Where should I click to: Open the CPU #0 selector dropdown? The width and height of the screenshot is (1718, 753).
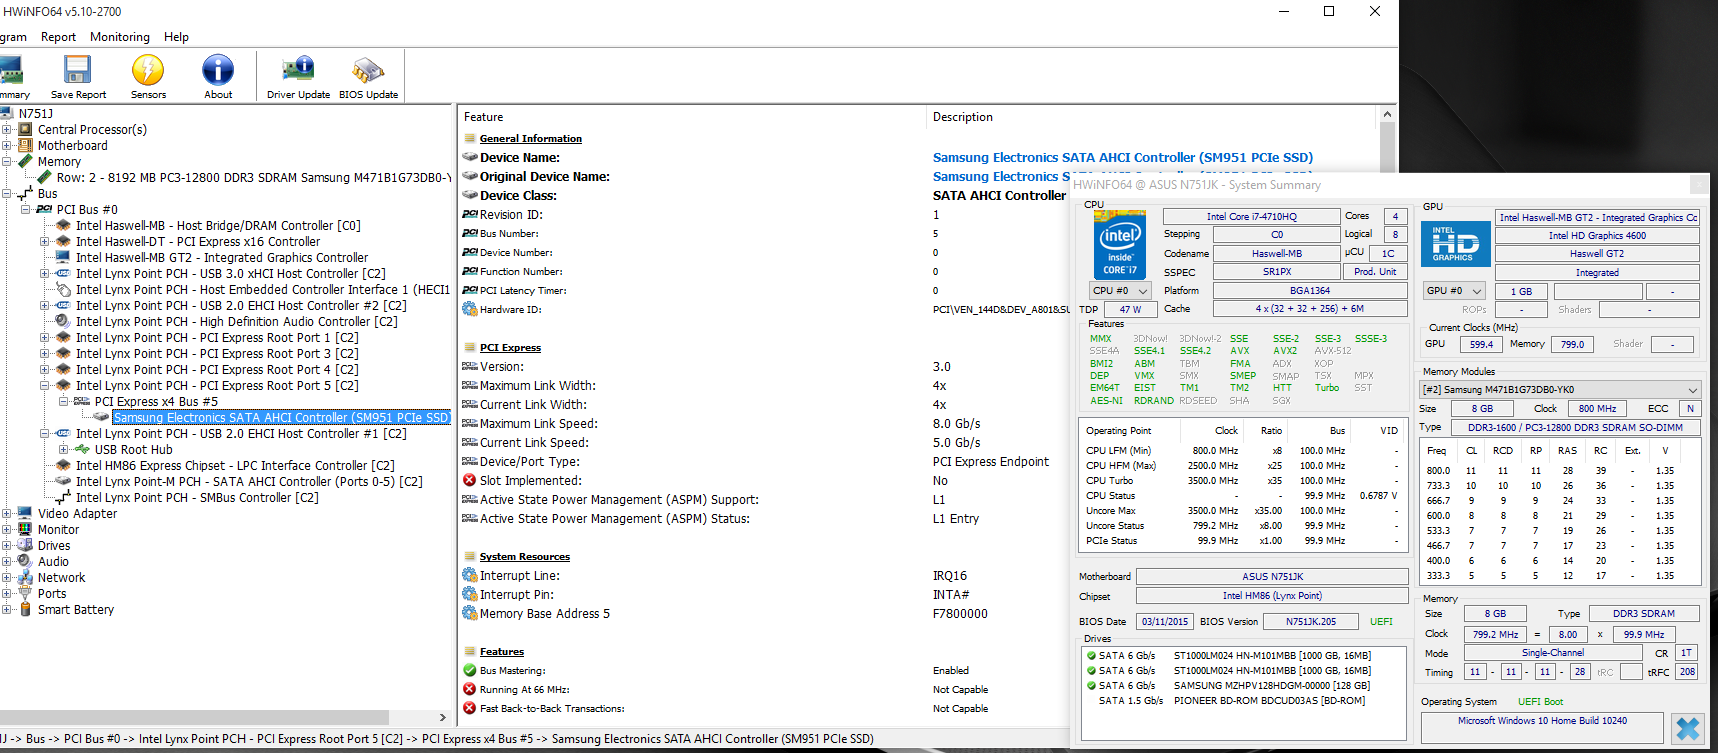(1120, 291)
